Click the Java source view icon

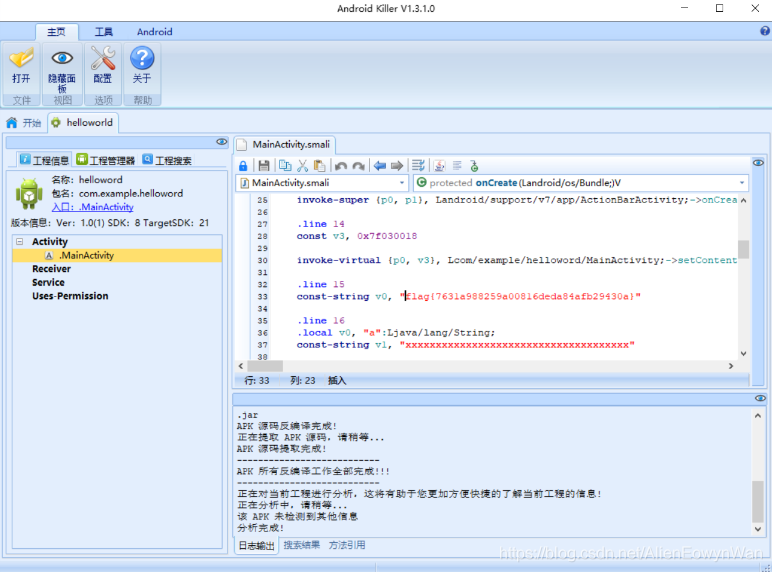click(x=439, y=166)
